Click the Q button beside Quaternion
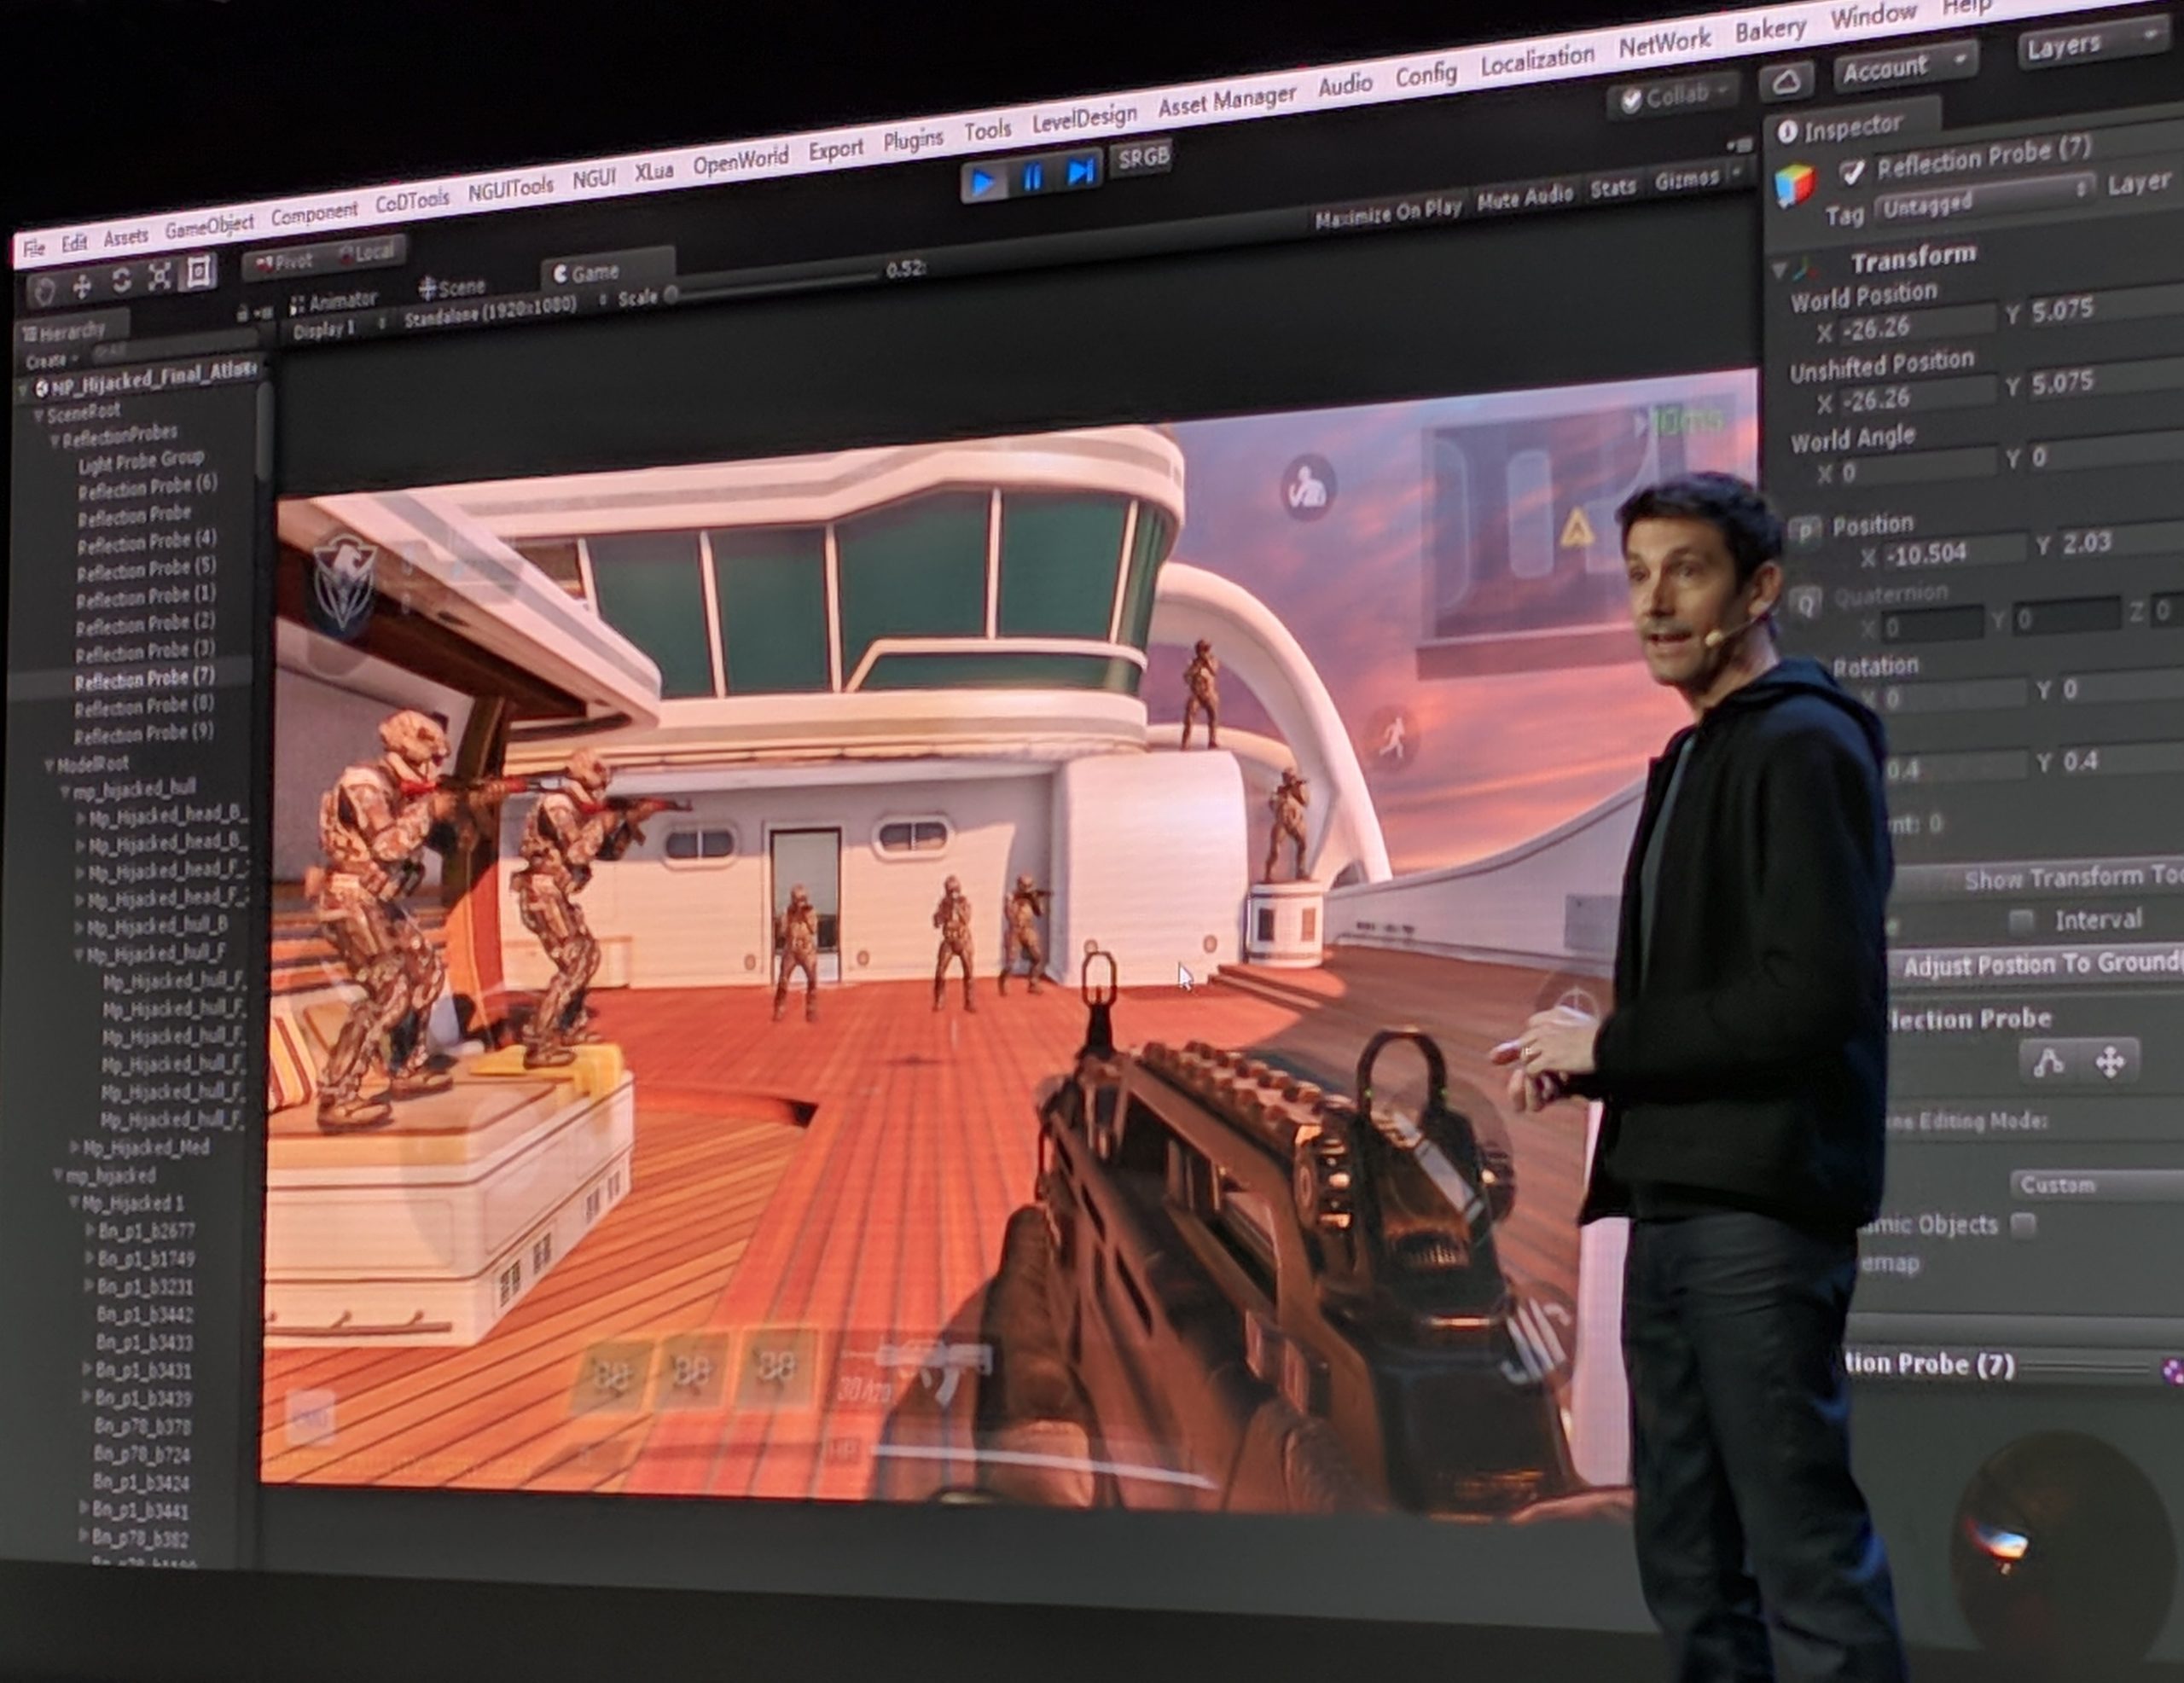The width and height of the screenshot is (2184, 1683). click(x=1806, y=604)
